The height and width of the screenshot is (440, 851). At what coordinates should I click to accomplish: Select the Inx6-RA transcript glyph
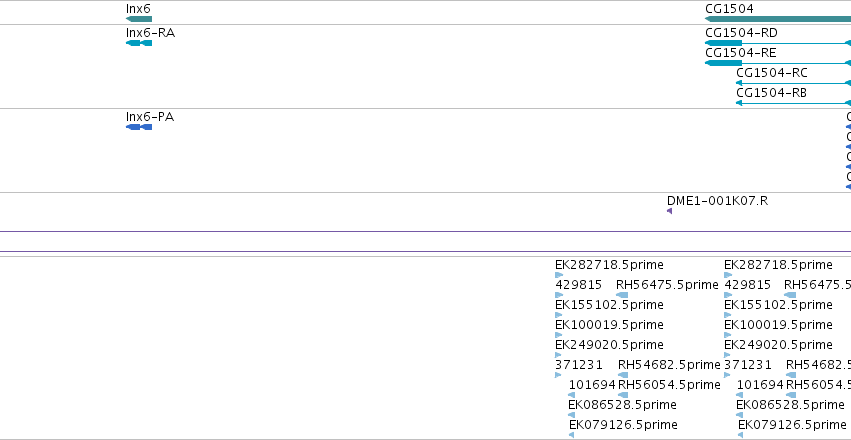pos(139,43)
